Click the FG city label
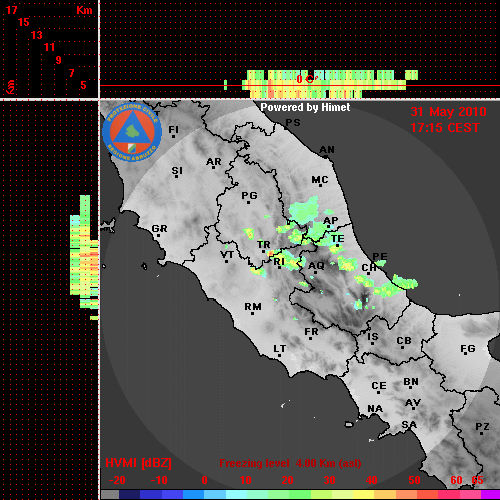Viewport: 500px width, 500px height. [468, 349]
